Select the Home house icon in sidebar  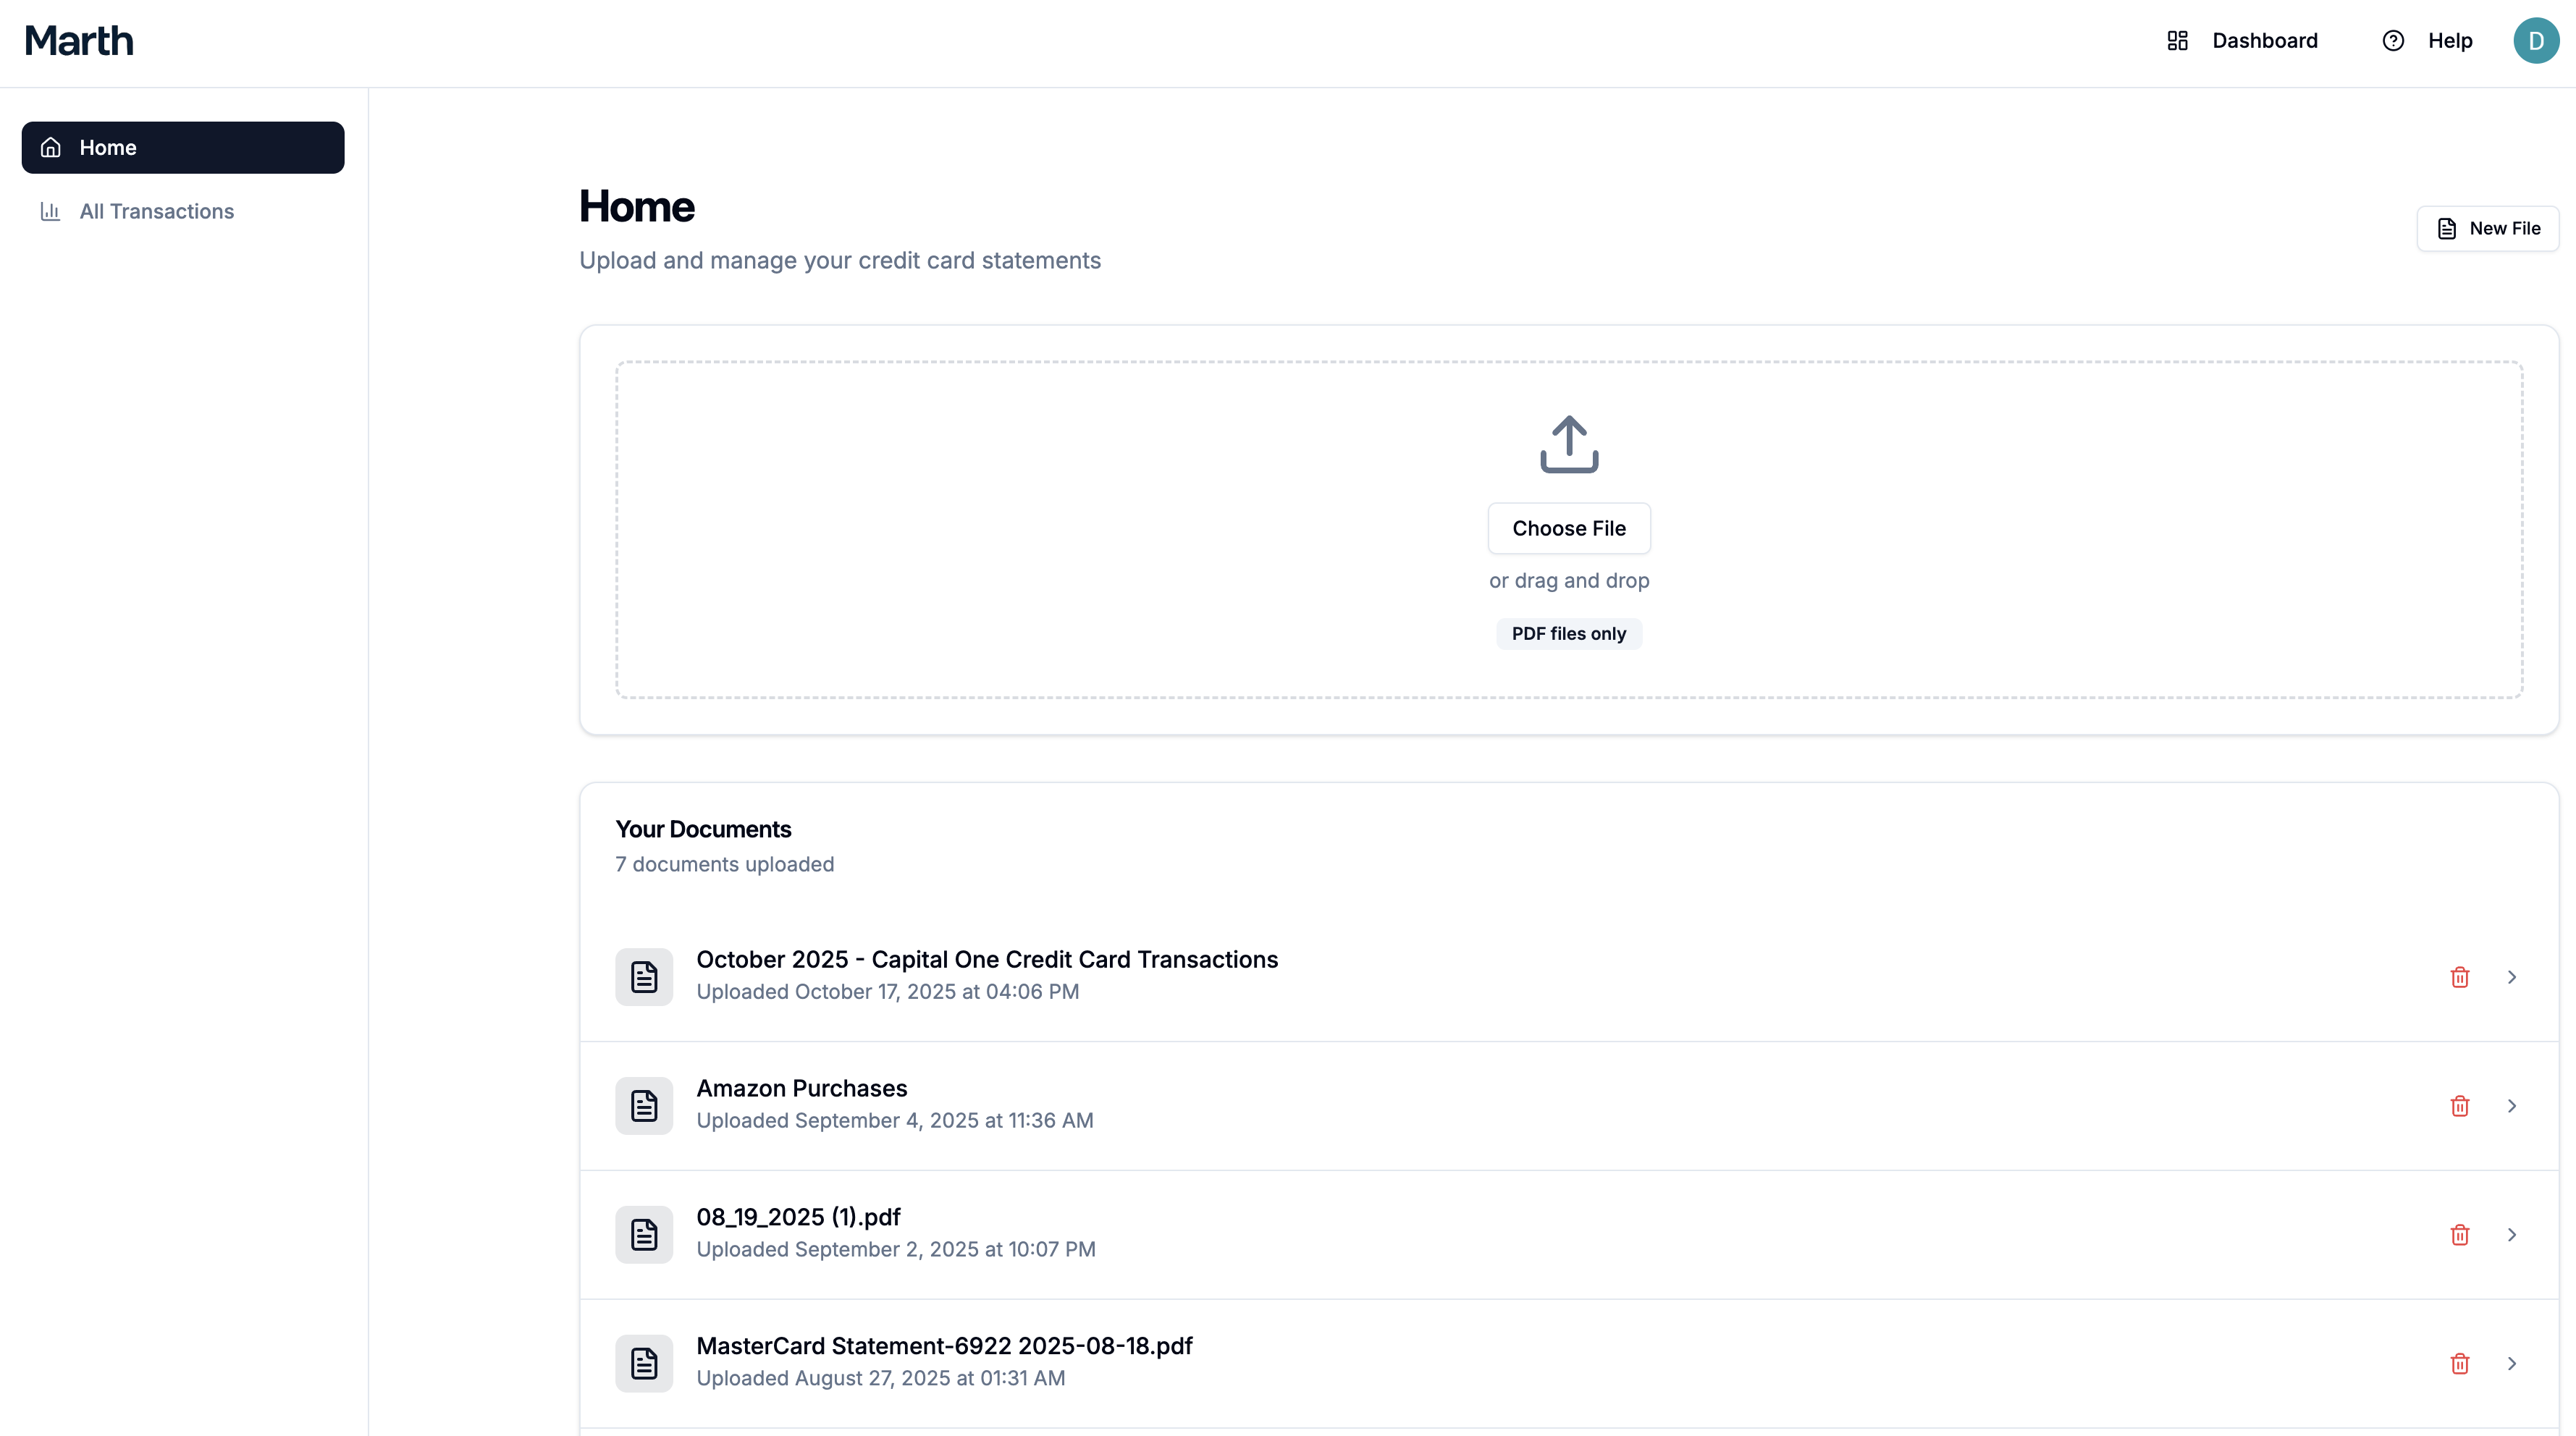pos(51,147)
